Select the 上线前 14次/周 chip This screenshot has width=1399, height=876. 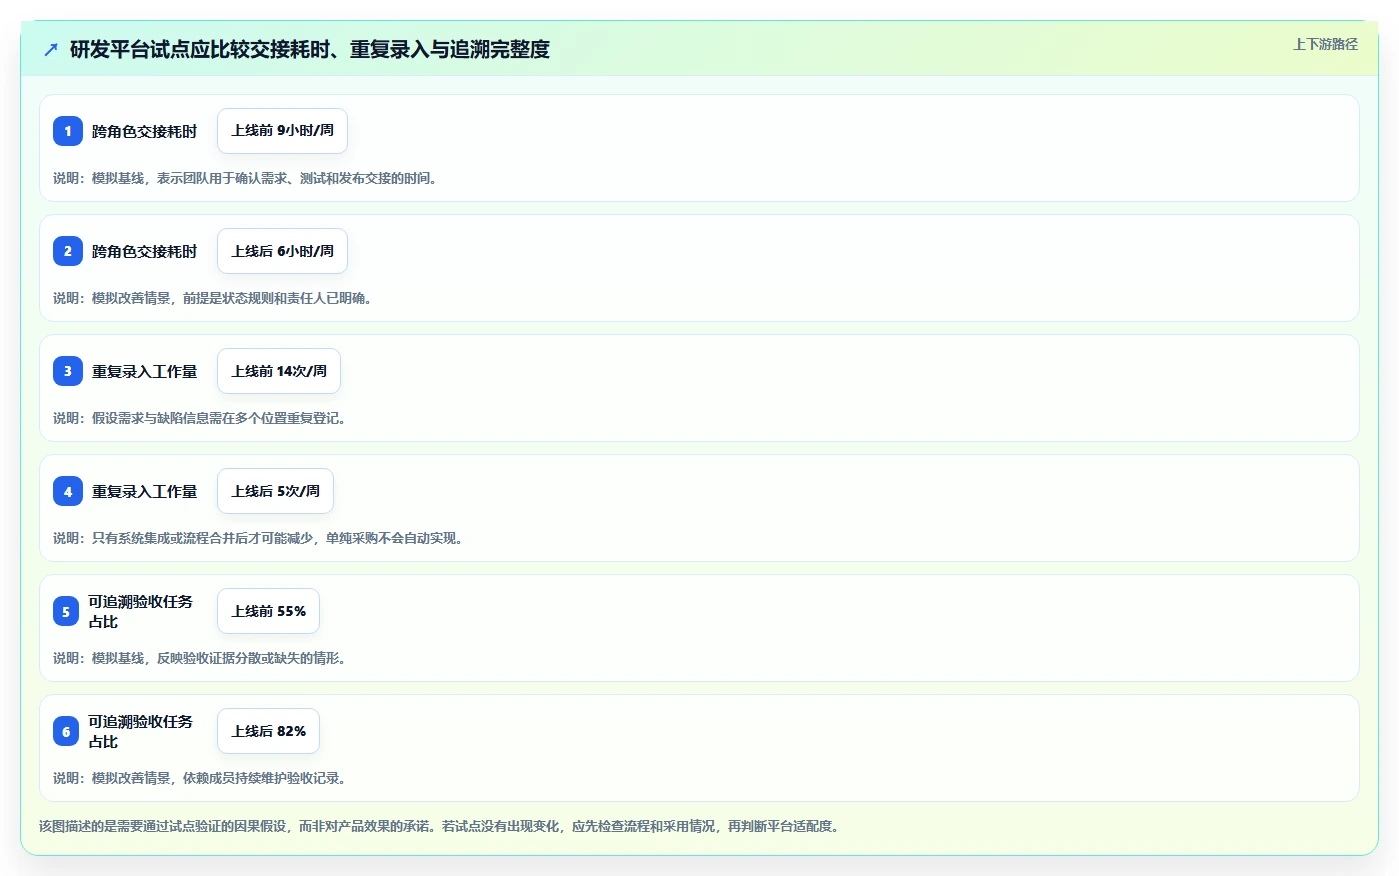[x=279, y=371]
